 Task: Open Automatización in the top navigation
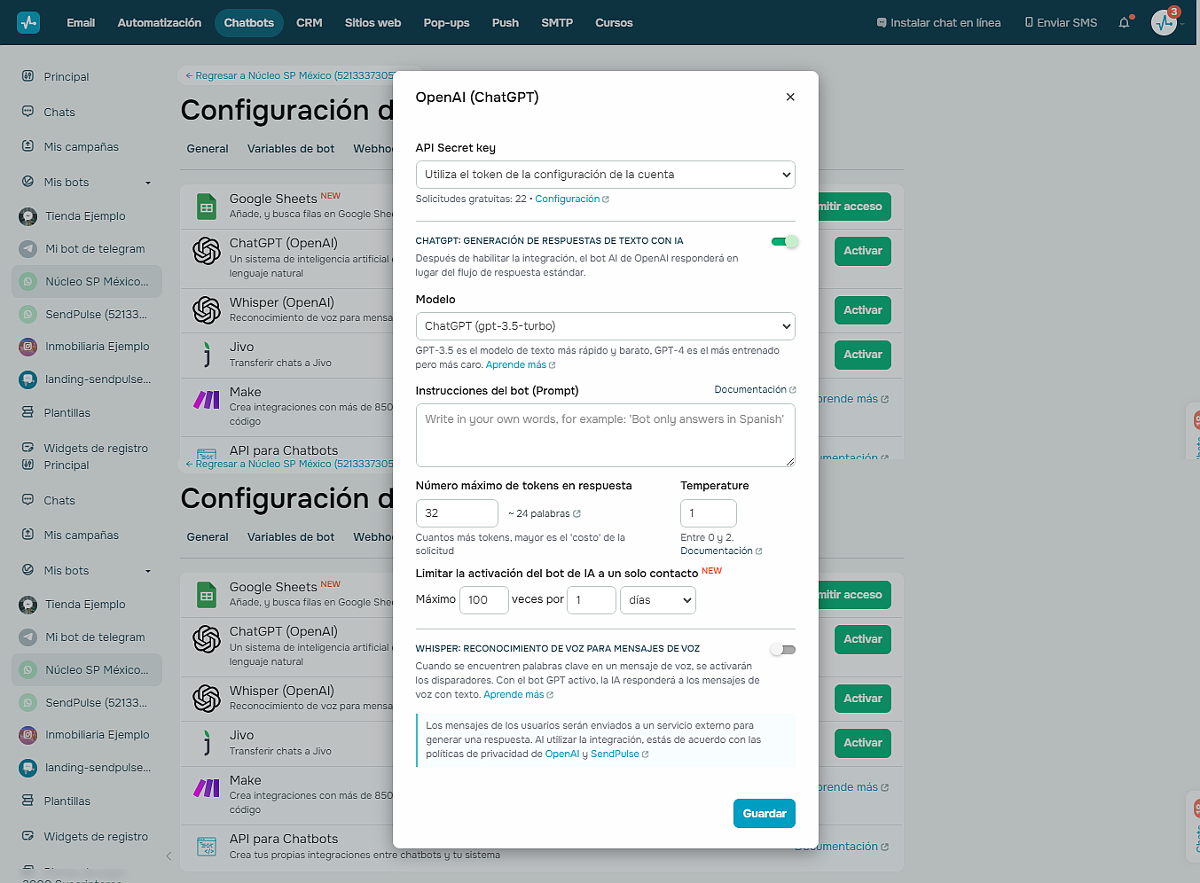tap(159, 22)
